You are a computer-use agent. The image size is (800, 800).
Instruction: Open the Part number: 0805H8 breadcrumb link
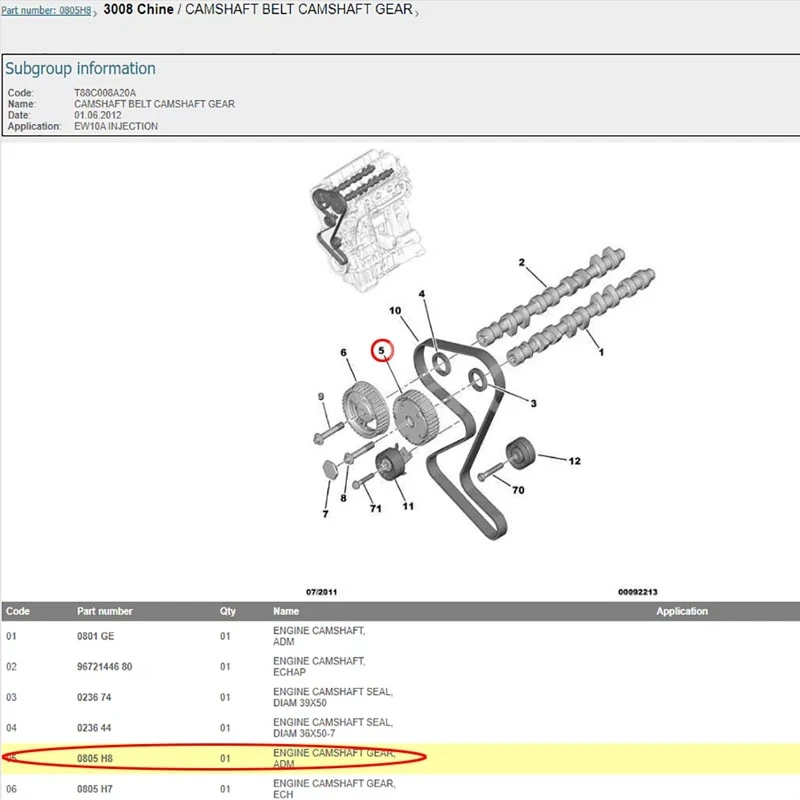click(x=46, y=10)
